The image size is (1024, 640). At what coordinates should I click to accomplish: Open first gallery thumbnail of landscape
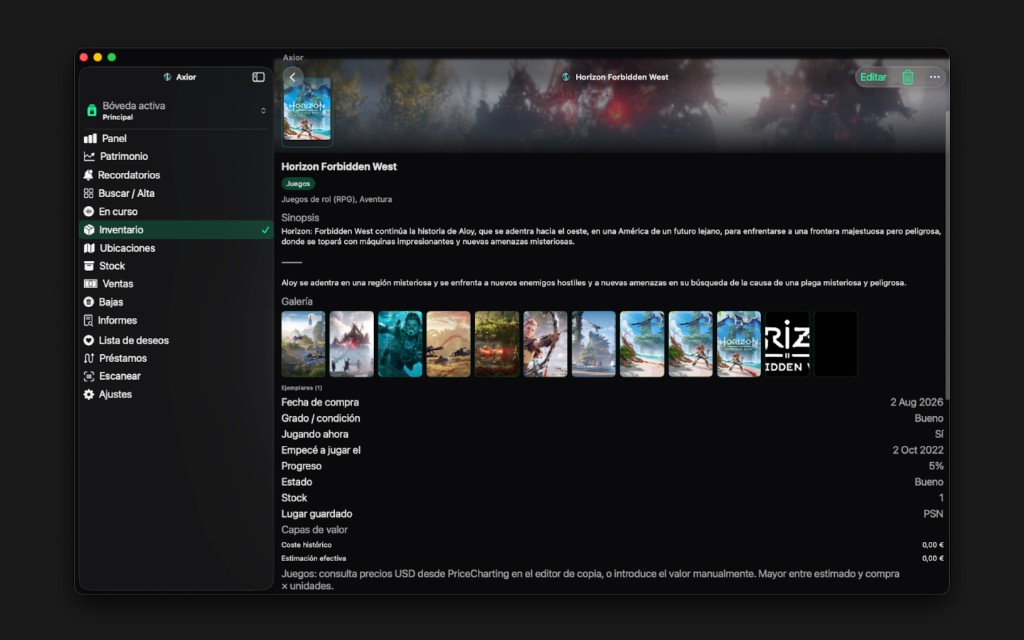pos(303,344)
